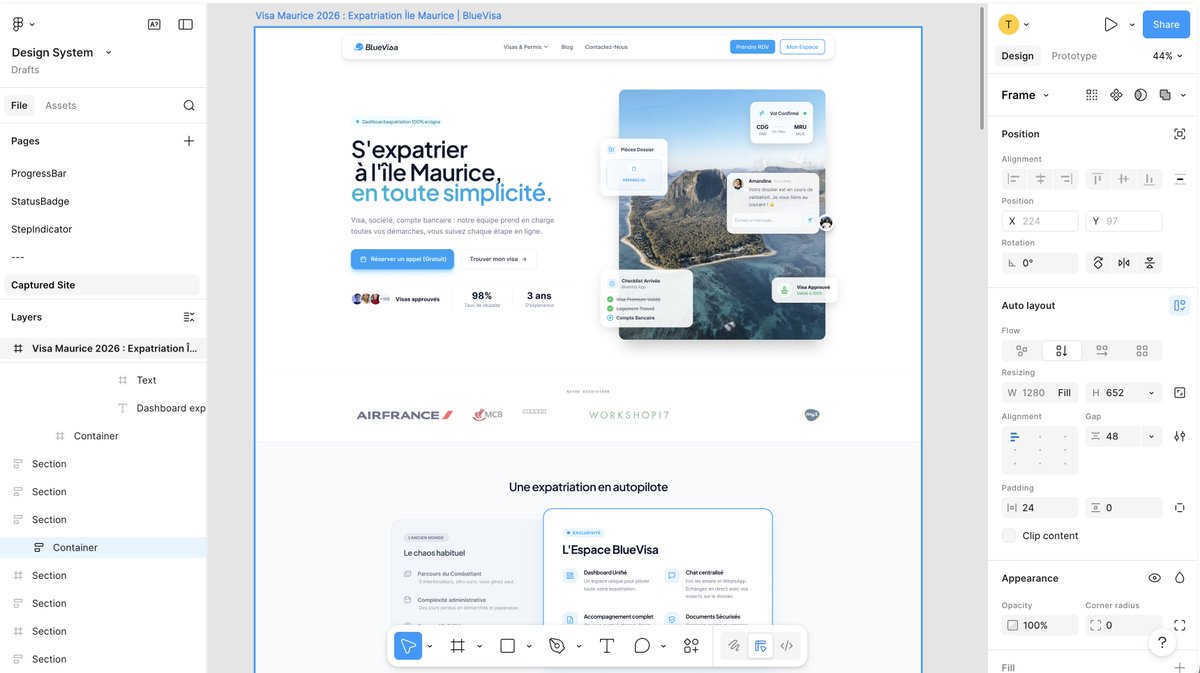Open boolean operations chevron beside Frame icons
1200x673 pixels.
click(x=1182, y=95)
